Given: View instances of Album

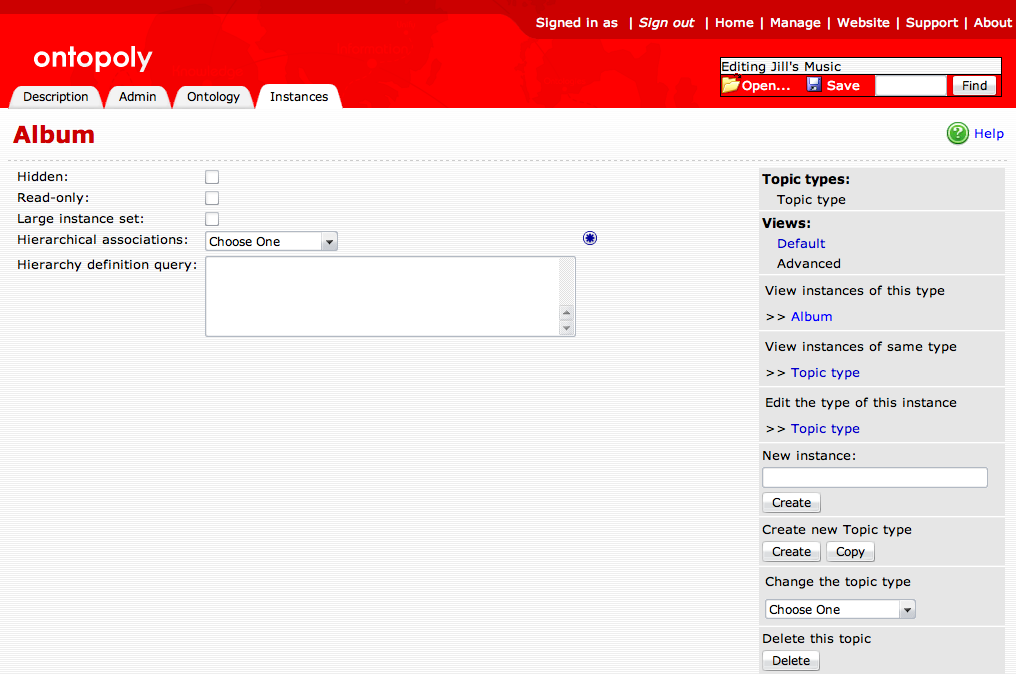Looking at the screenshot, I should tap(811, 316).
